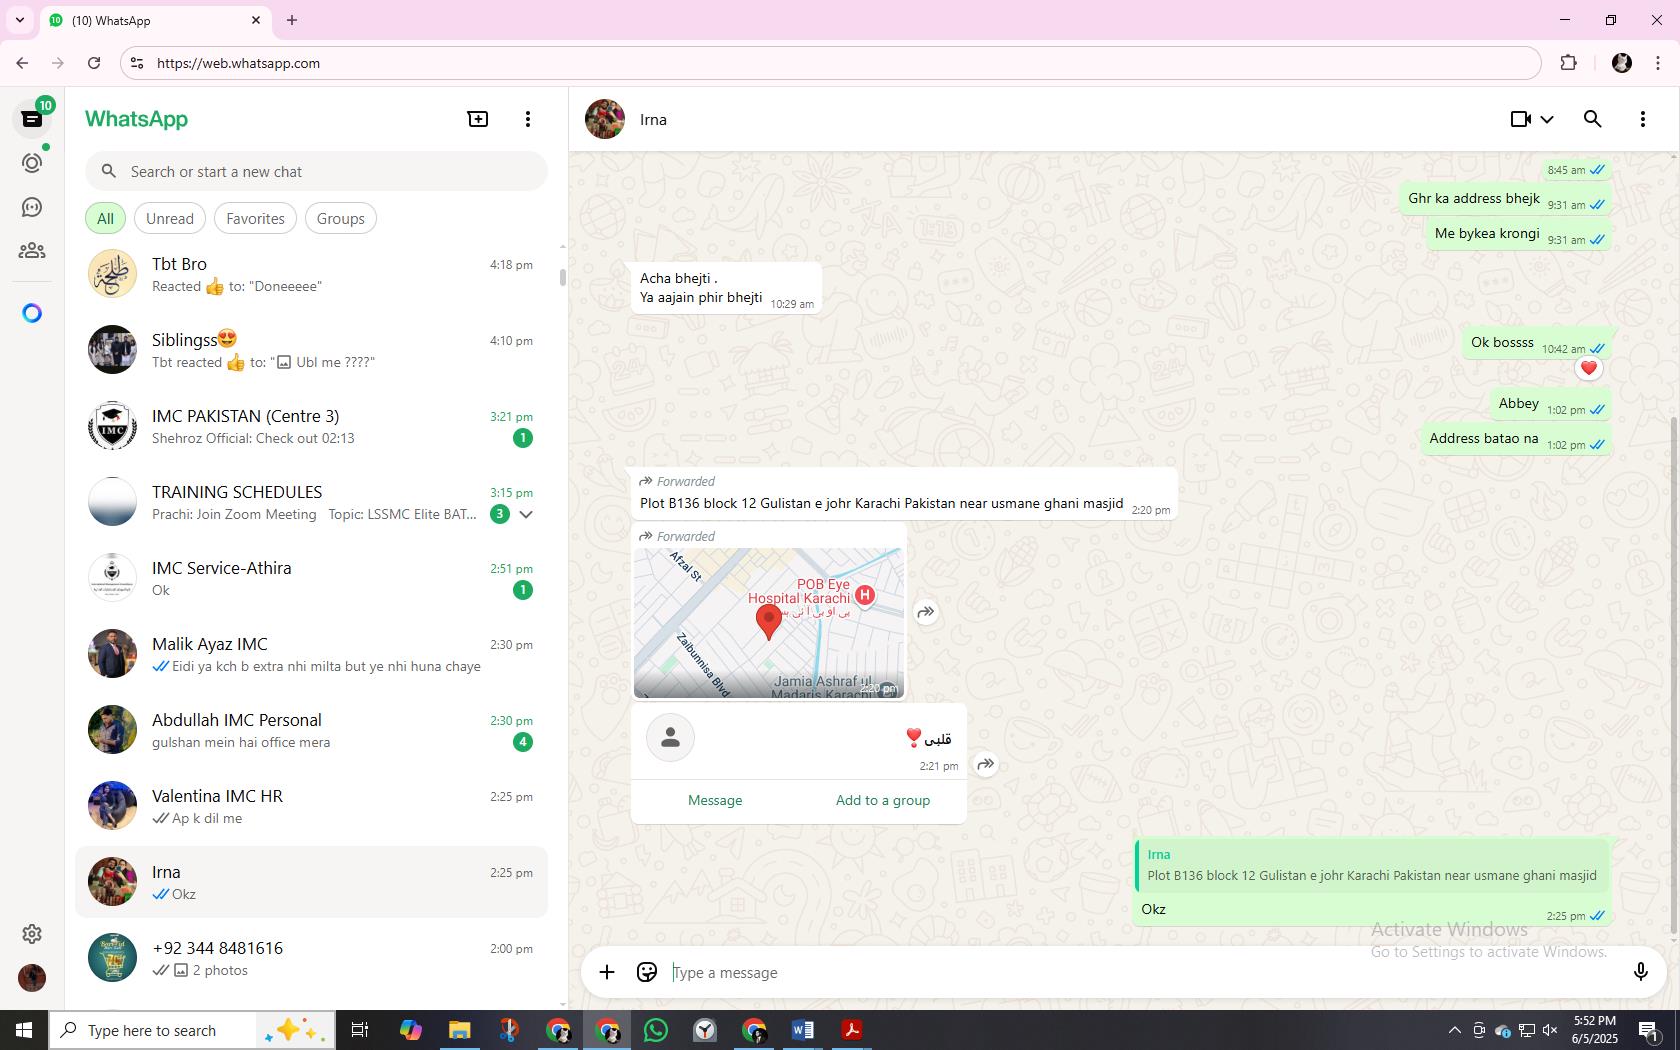Open your profile picture in sidebar

[x=32, y=977]
